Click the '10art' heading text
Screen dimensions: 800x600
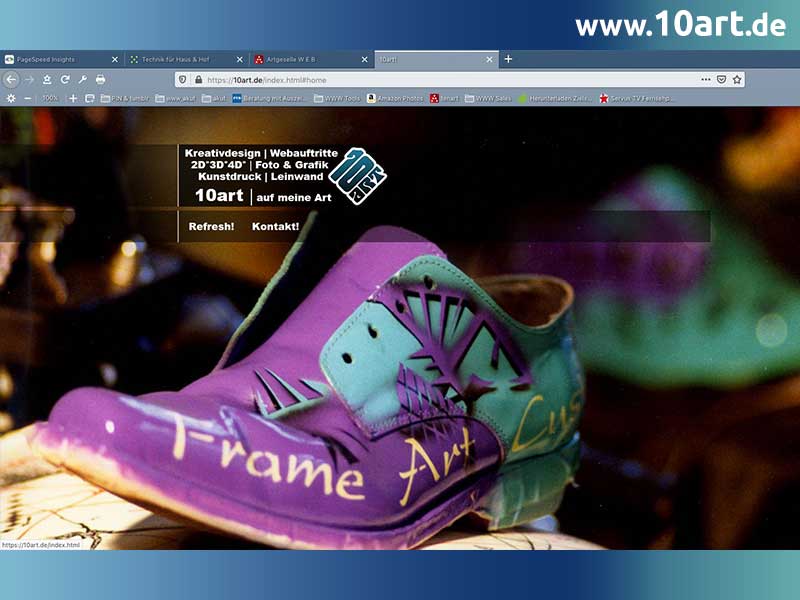(x=219, y=195)
